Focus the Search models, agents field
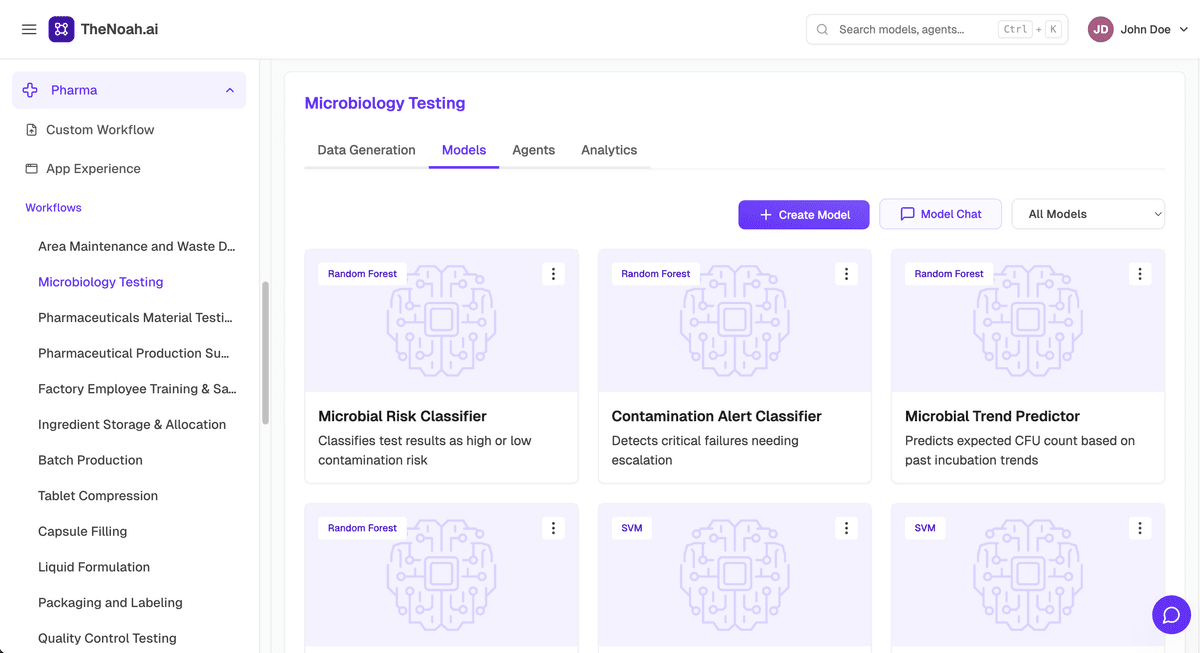This screenshot has width=1200, height=653. pyautogui.click(x=937, y=29)
